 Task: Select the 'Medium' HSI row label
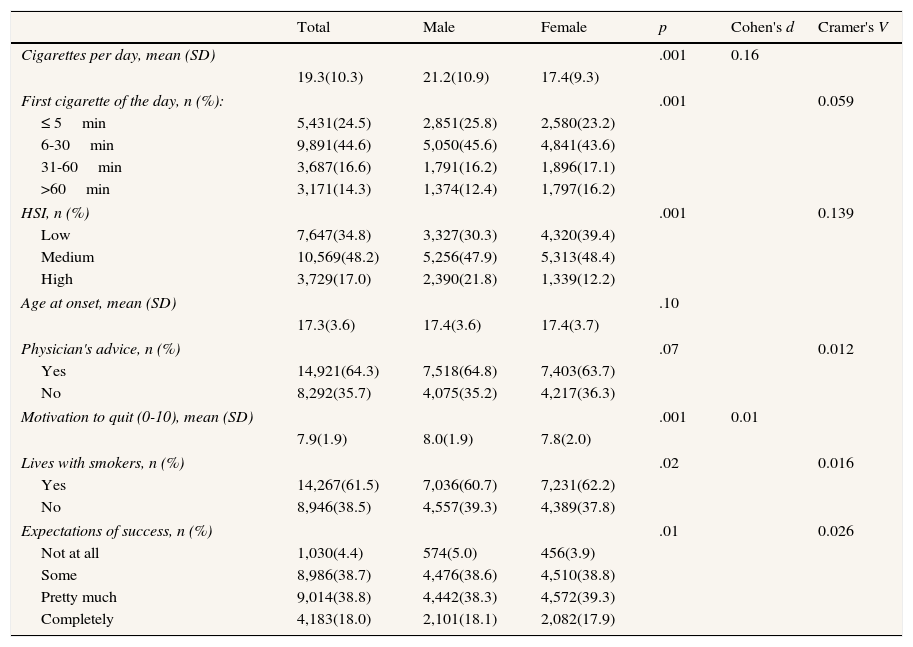(x=67, y=257)
